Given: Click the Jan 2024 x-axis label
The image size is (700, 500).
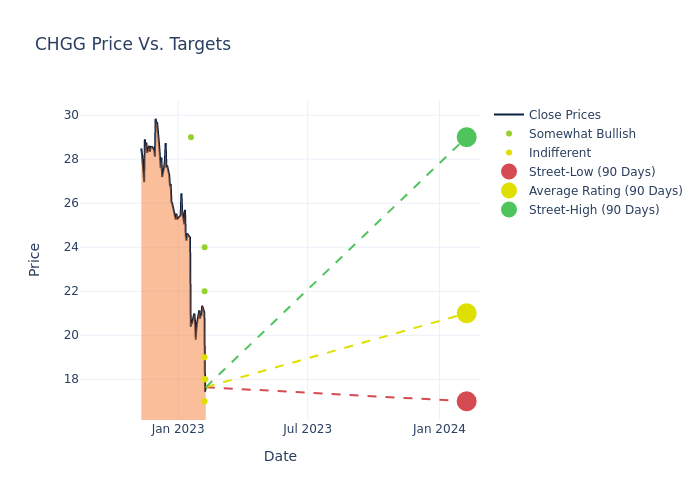Looking at the screenshot, I should pos(439,429).
